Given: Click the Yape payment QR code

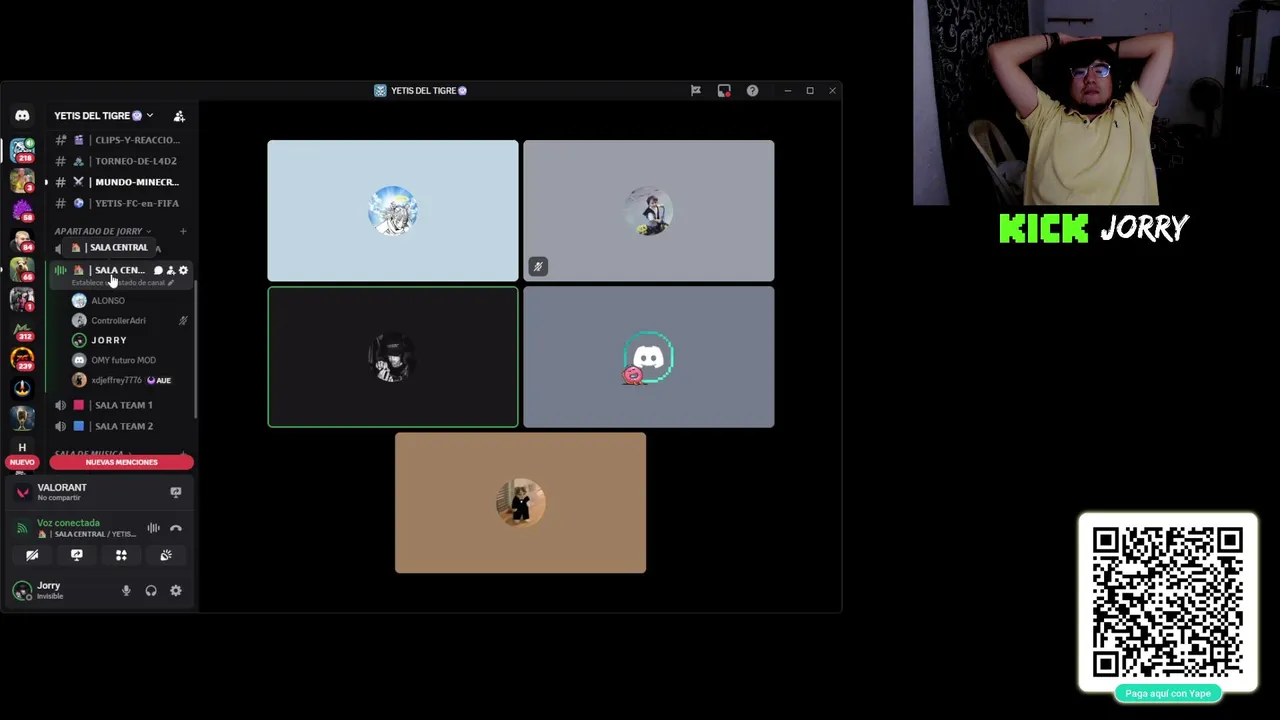Looking at the screenshot, I should click(x=1167, y=603).
